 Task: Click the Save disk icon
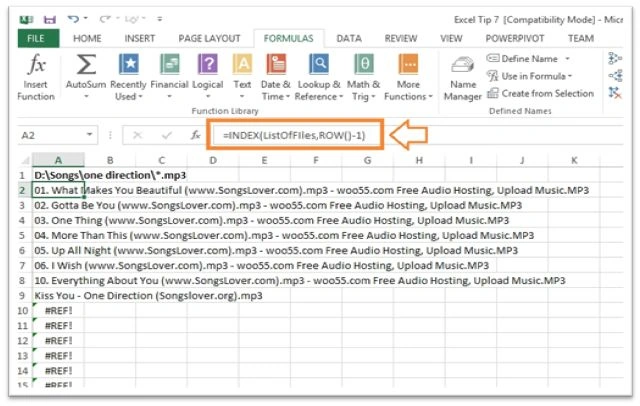(x=50, y=19)
